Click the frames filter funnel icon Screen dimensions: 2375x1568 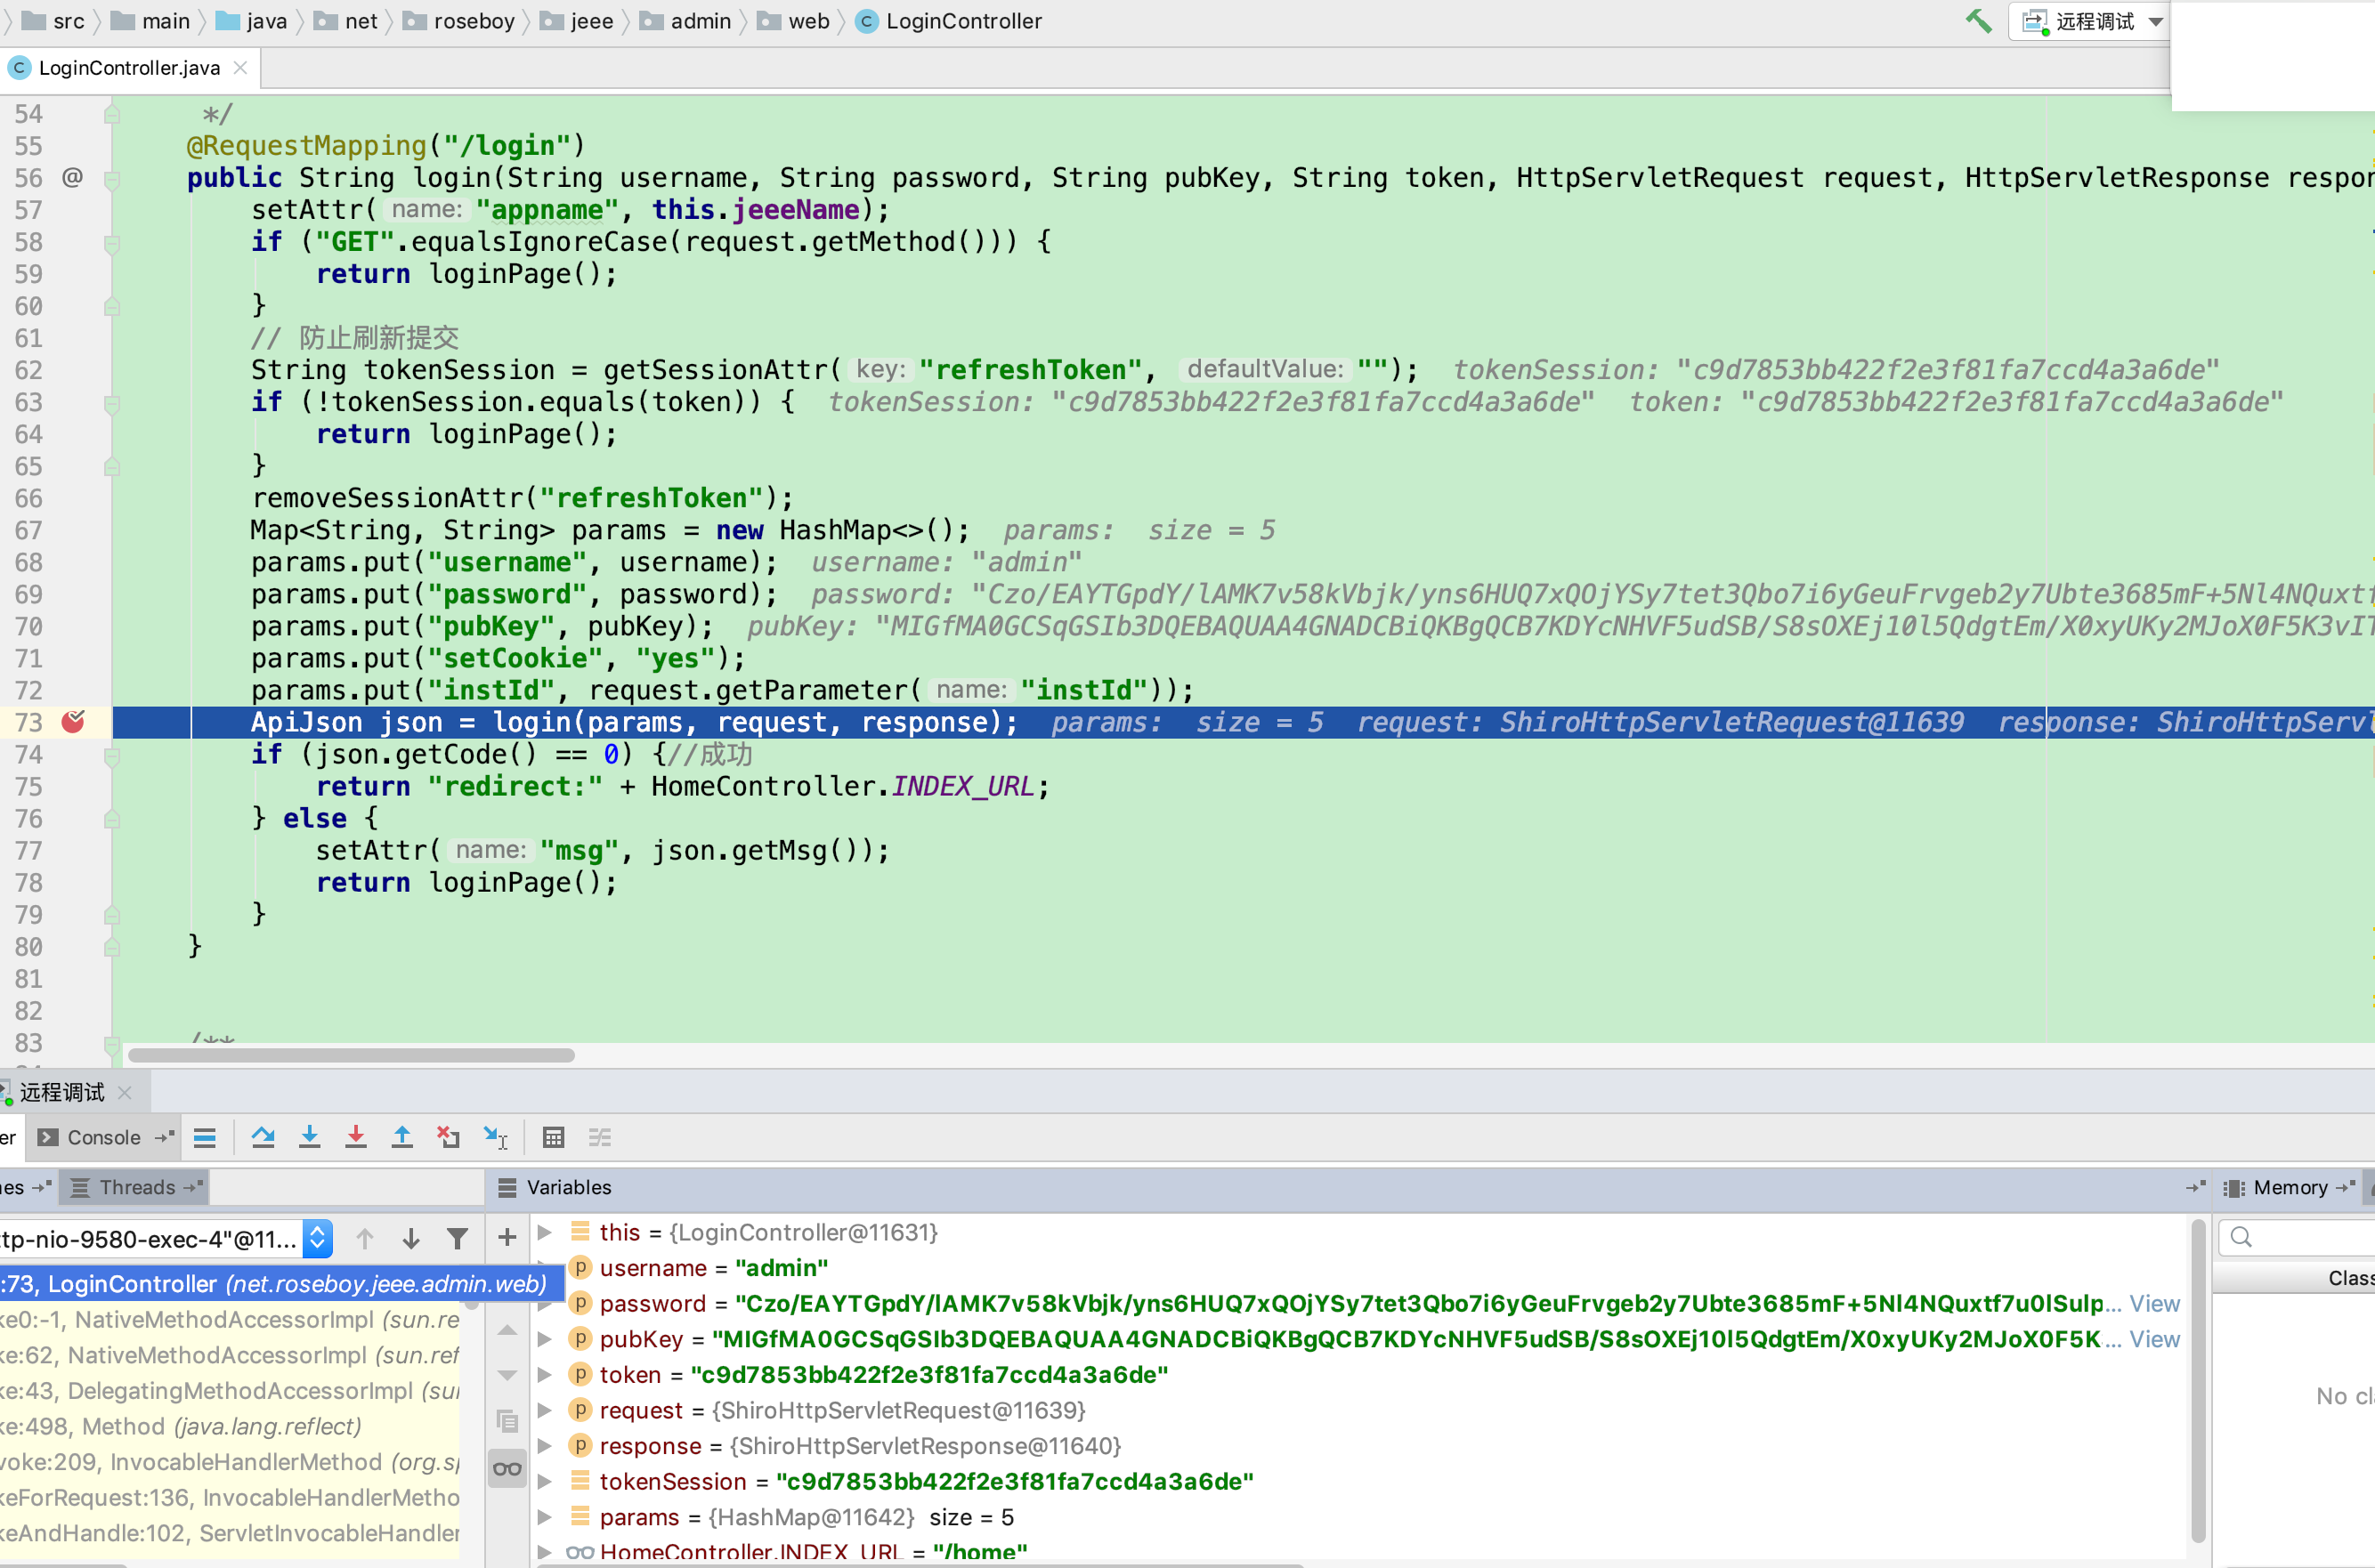[457, 1239]
